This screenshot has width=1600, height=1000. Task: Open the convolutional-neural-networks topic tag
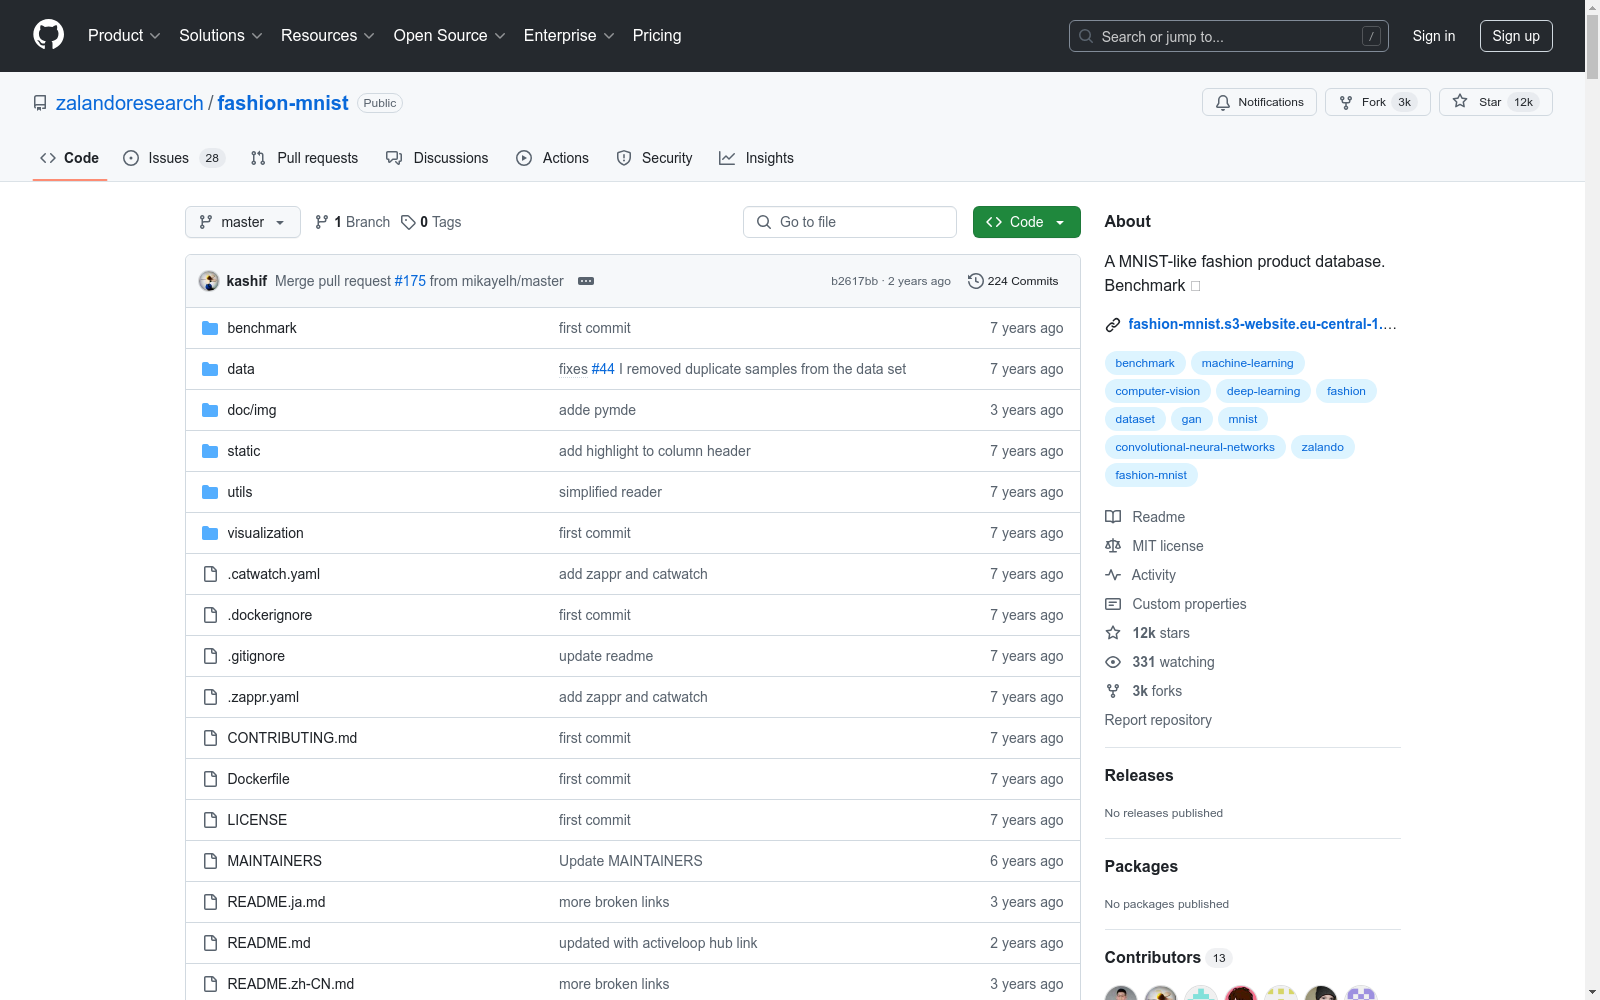[x=1195, y=447]
